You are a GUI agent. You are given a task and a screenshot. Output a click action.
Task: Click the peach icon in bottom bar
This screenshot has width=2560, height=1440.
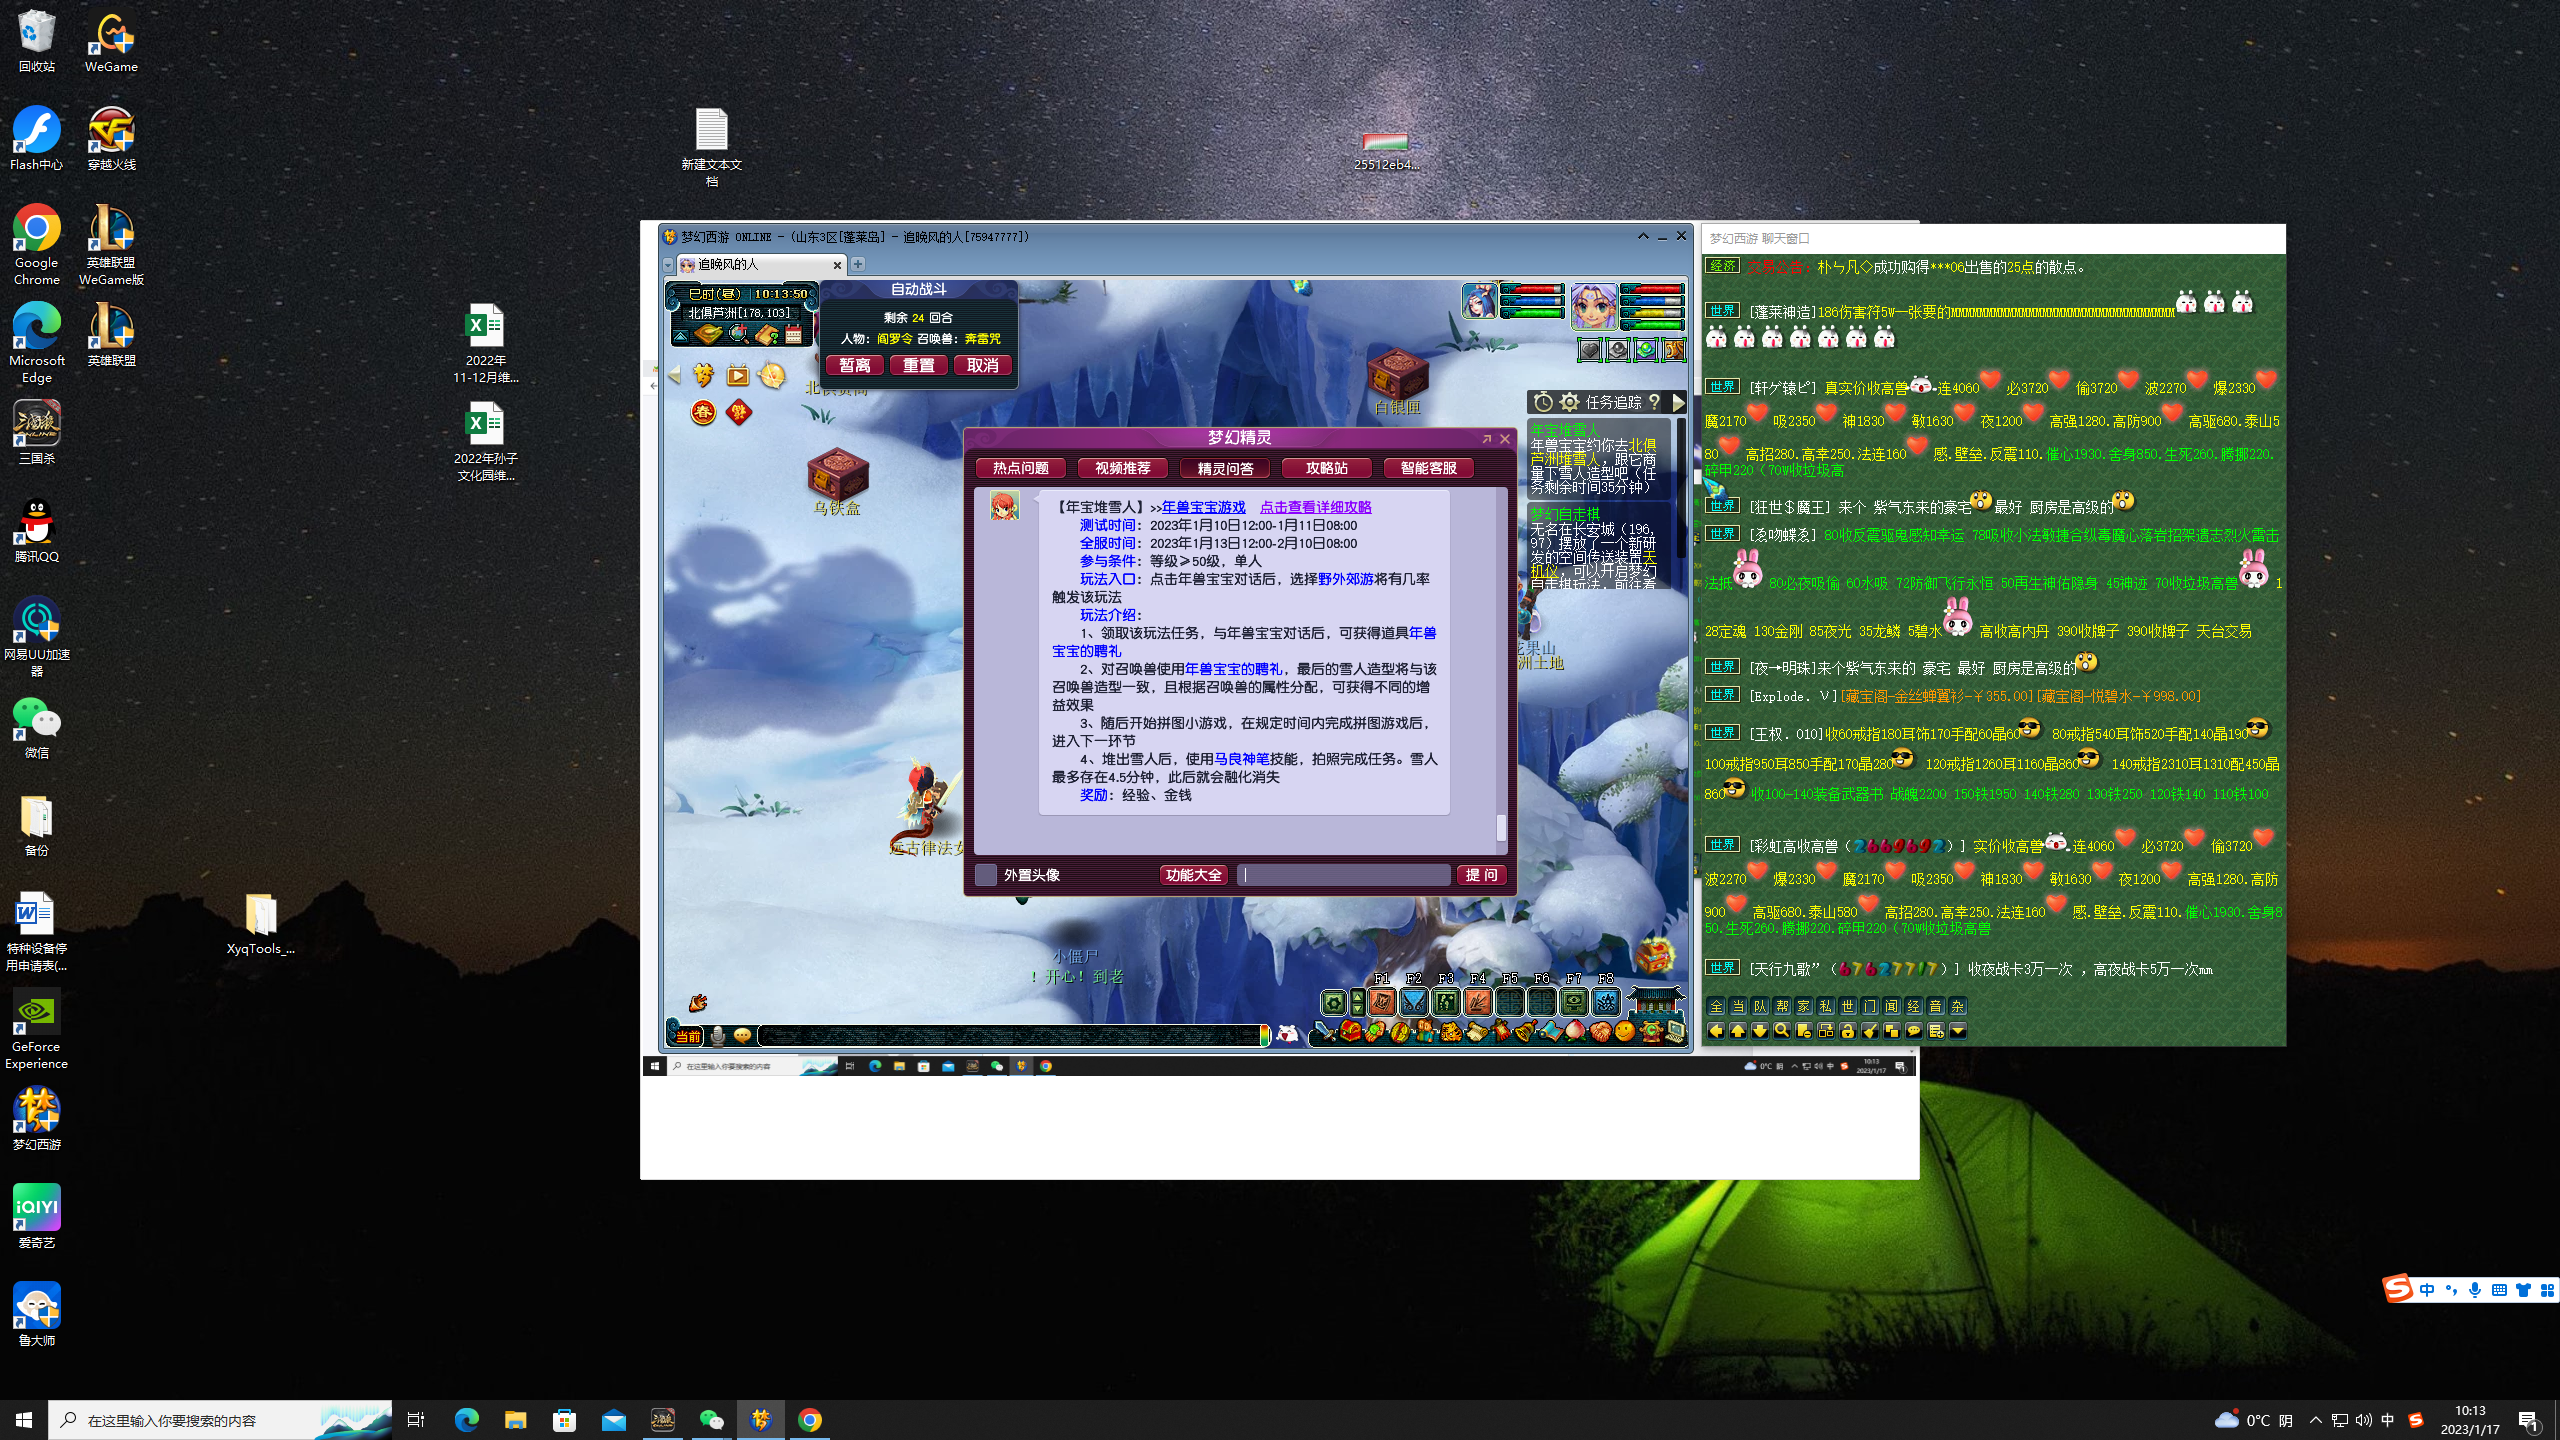coord(1576,1032)
